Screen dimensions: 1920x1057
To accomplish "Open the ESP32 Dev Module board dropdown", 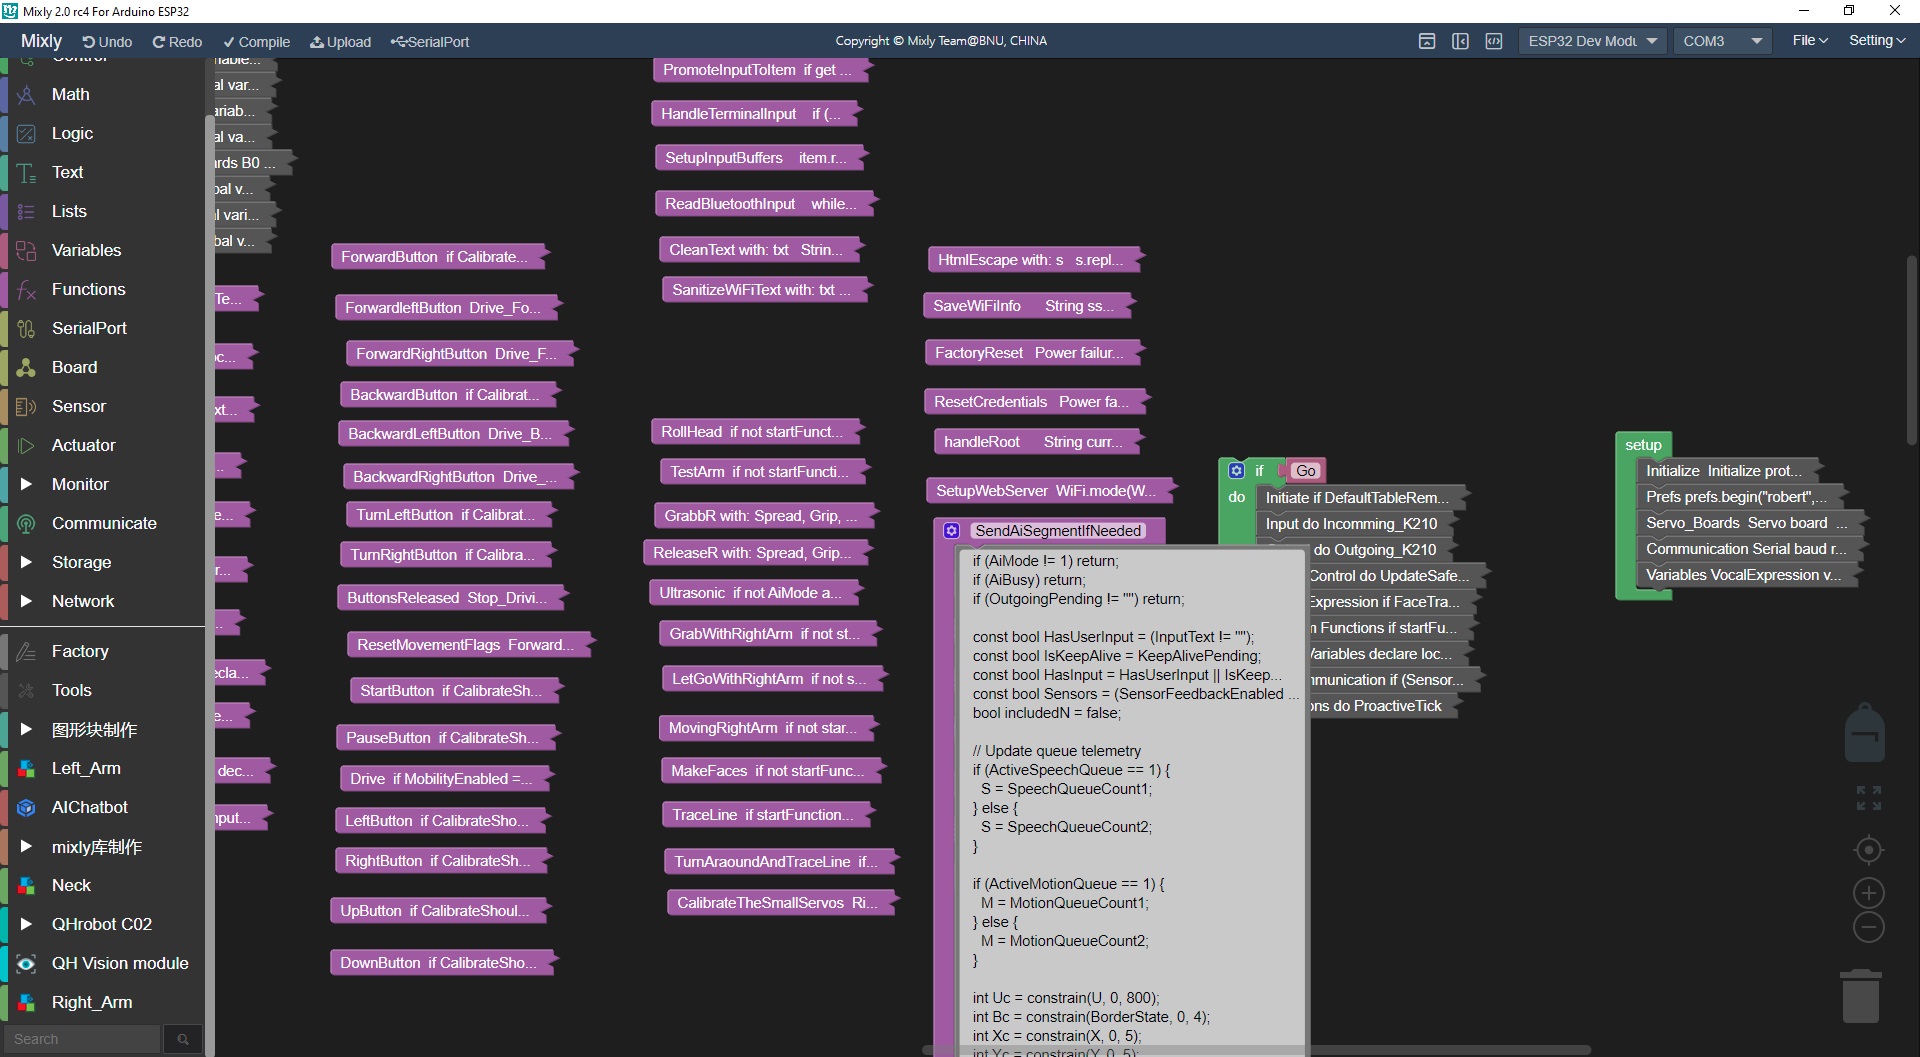I will pos(1592,41).
